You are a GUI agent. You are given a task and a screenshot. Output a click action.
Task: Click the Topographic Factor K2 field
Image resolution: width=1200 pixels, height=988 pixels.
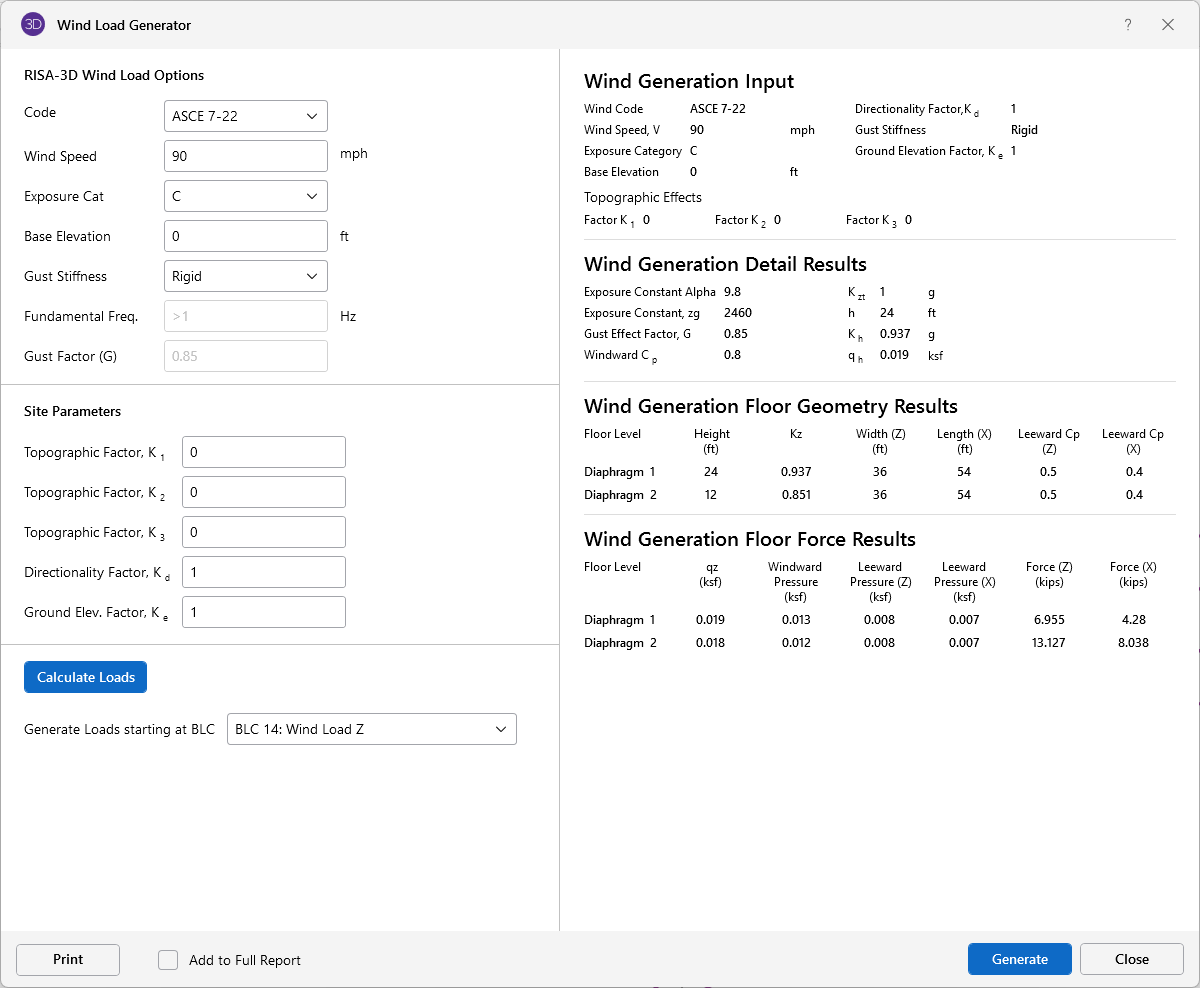[x=263, y=492]
